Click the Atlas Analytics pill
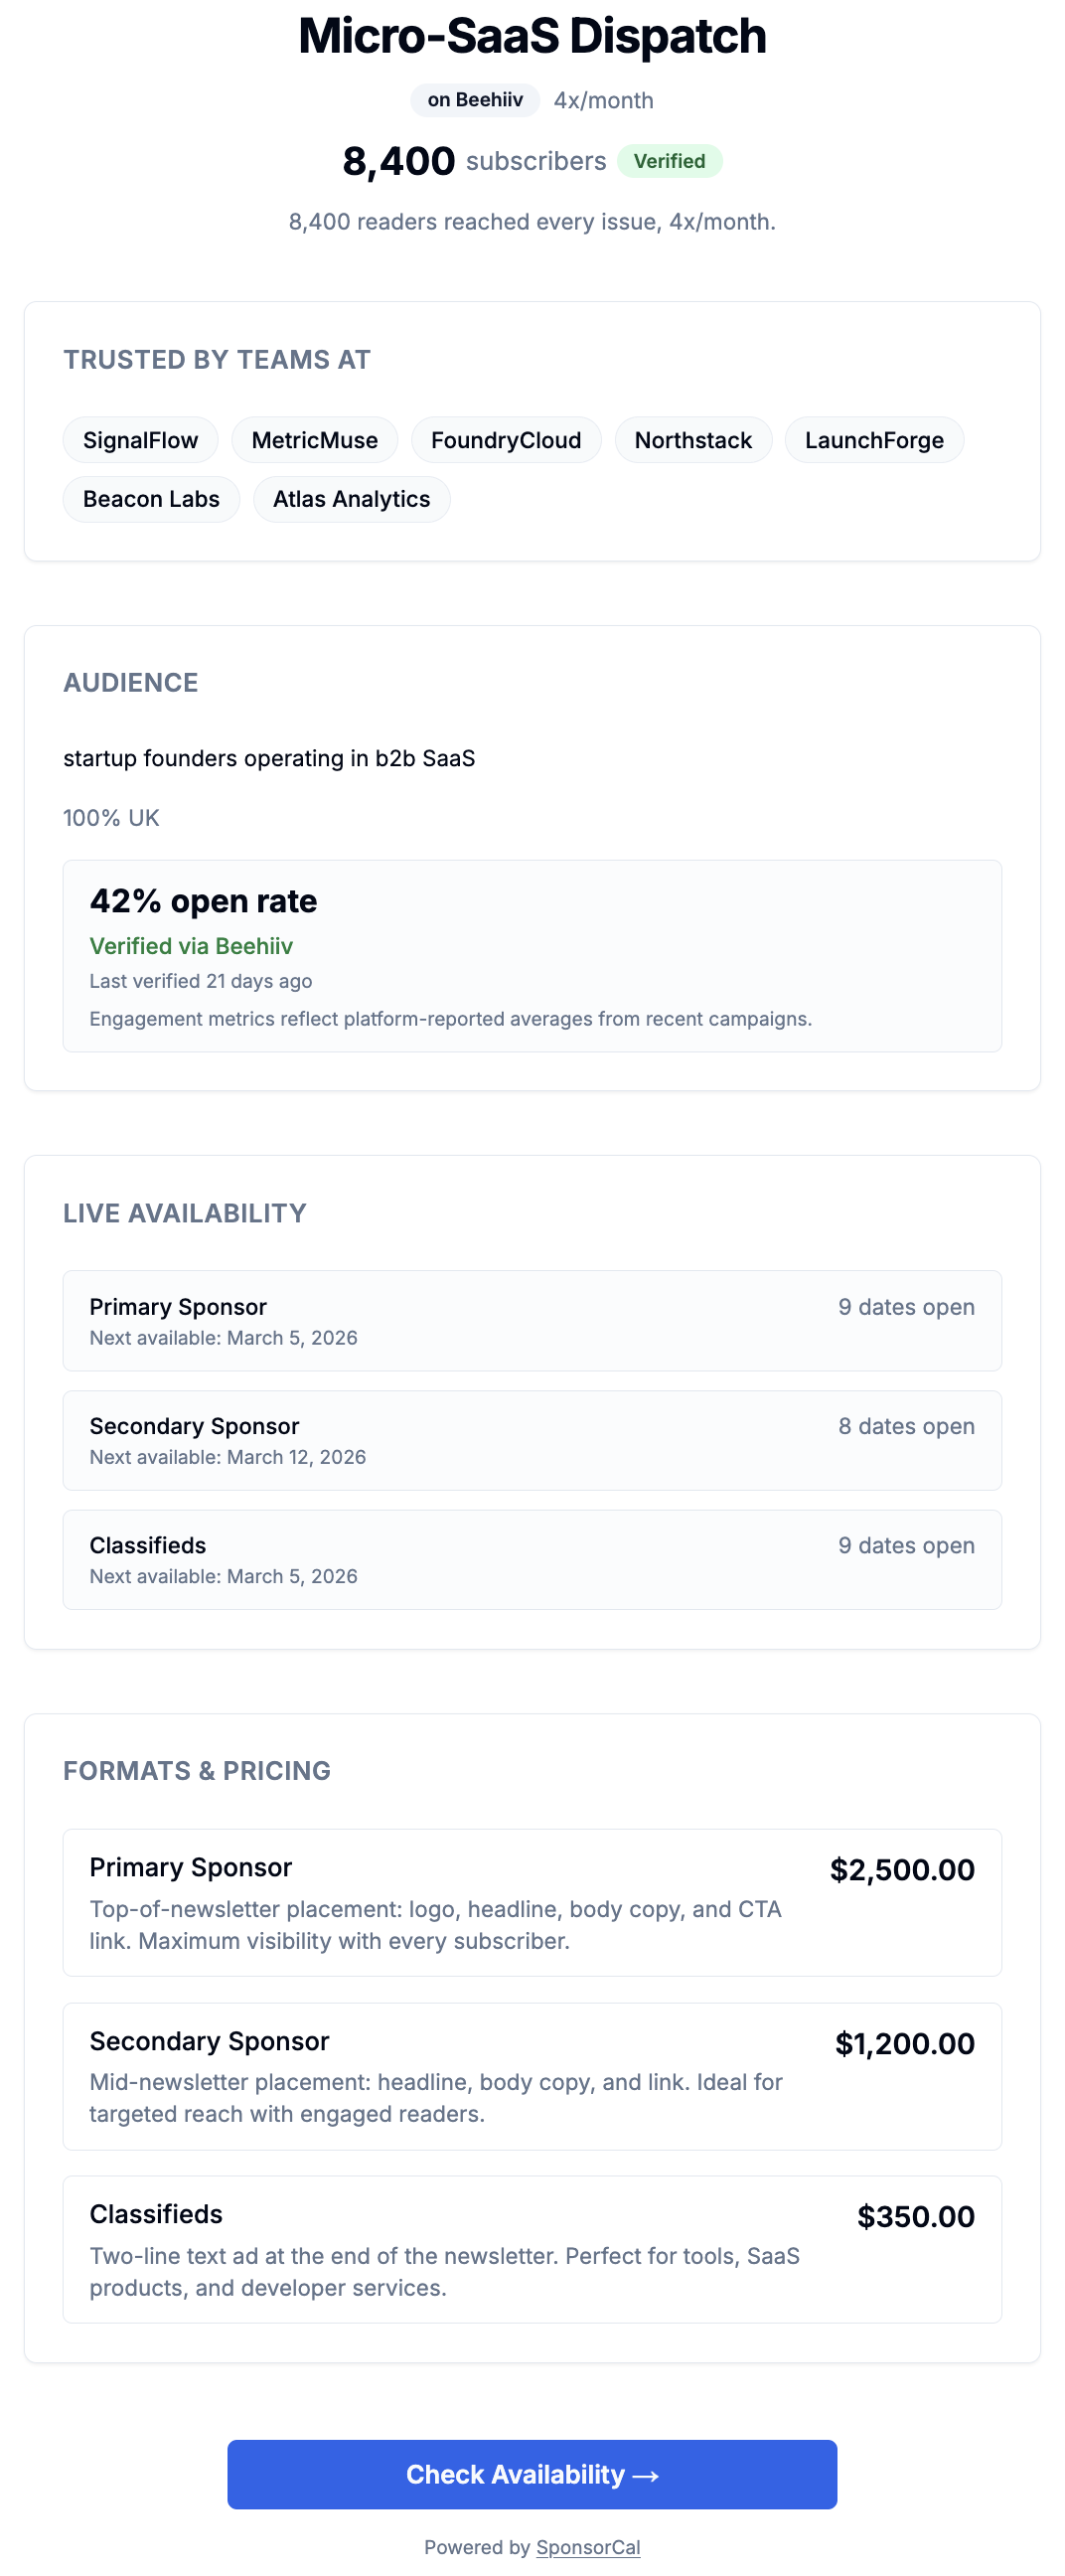1065x2576 pixels. pos(351,499)
